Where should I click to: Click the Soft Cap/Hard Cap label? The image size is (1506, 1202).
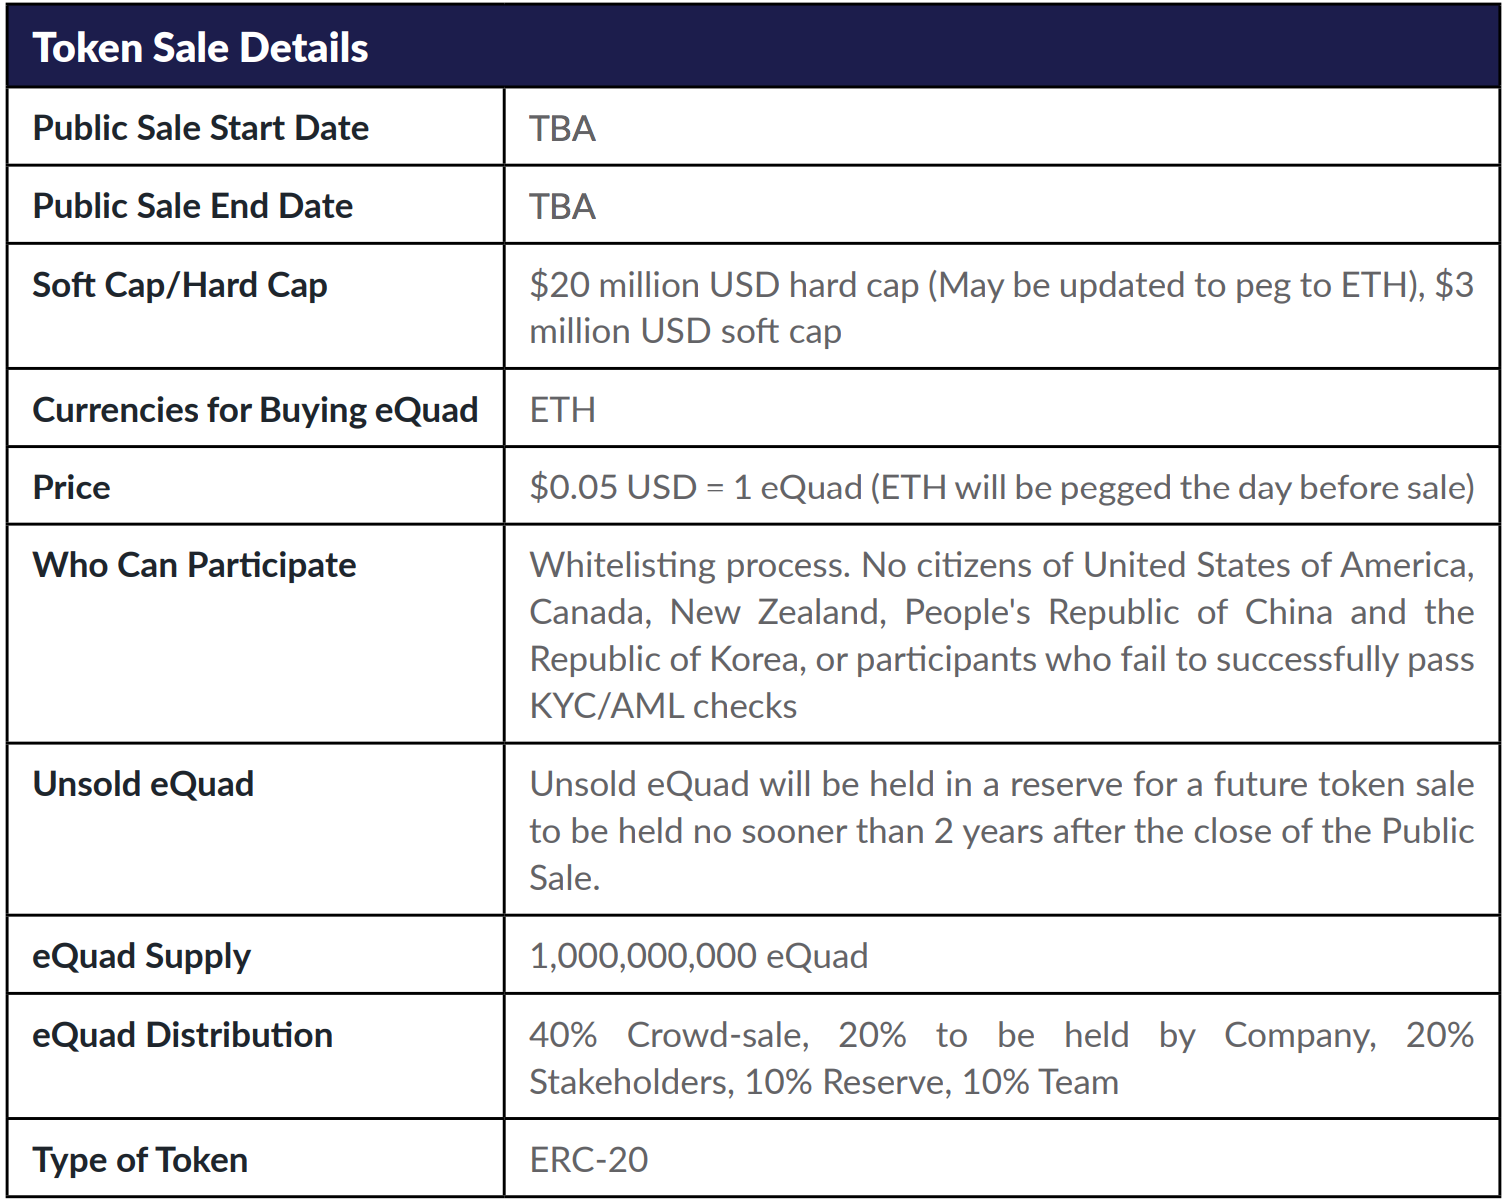click(x=180, y=285)
